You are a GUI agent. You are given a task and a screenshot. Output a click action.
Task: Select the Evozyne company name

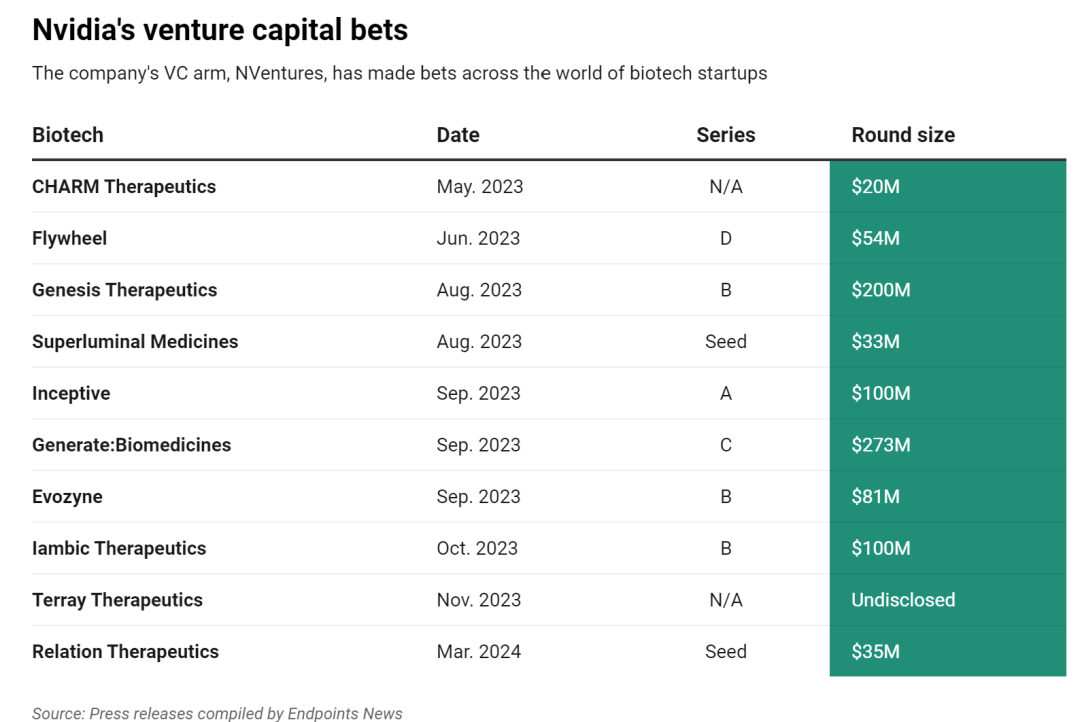(67, 497)
